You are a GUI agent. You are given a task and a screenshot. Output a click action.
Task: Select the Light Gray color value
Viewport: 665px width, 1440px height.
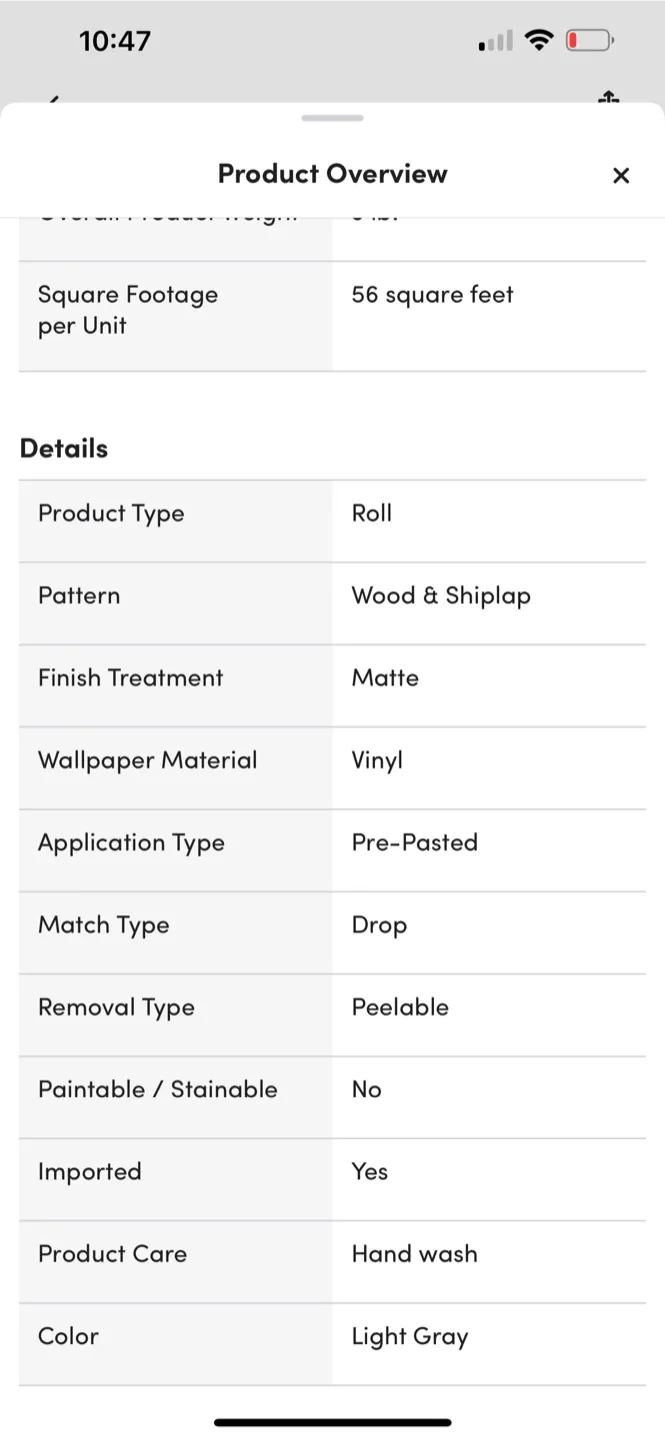410,1337
